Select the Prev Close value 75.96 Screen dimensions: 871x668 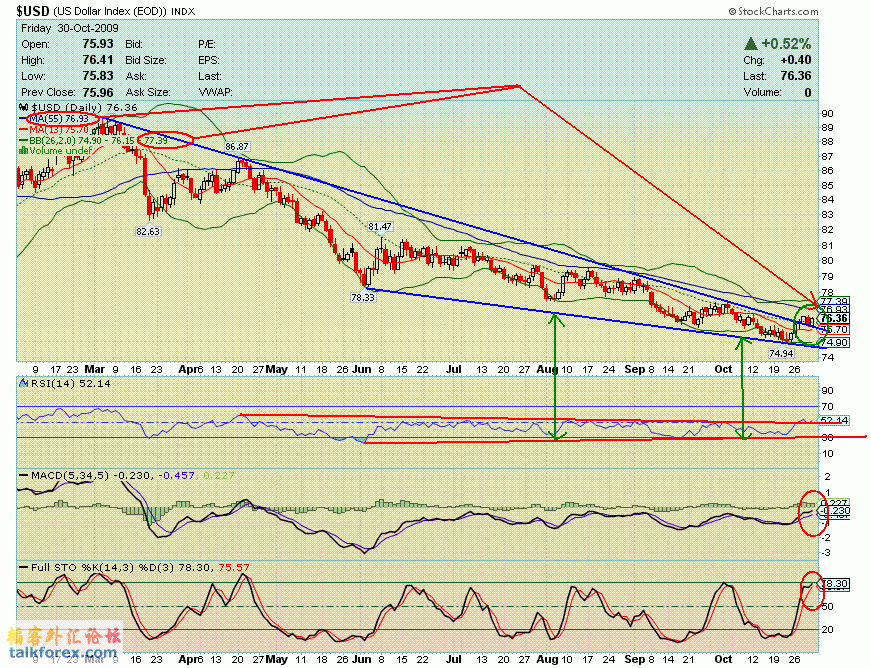pos(98,92)
